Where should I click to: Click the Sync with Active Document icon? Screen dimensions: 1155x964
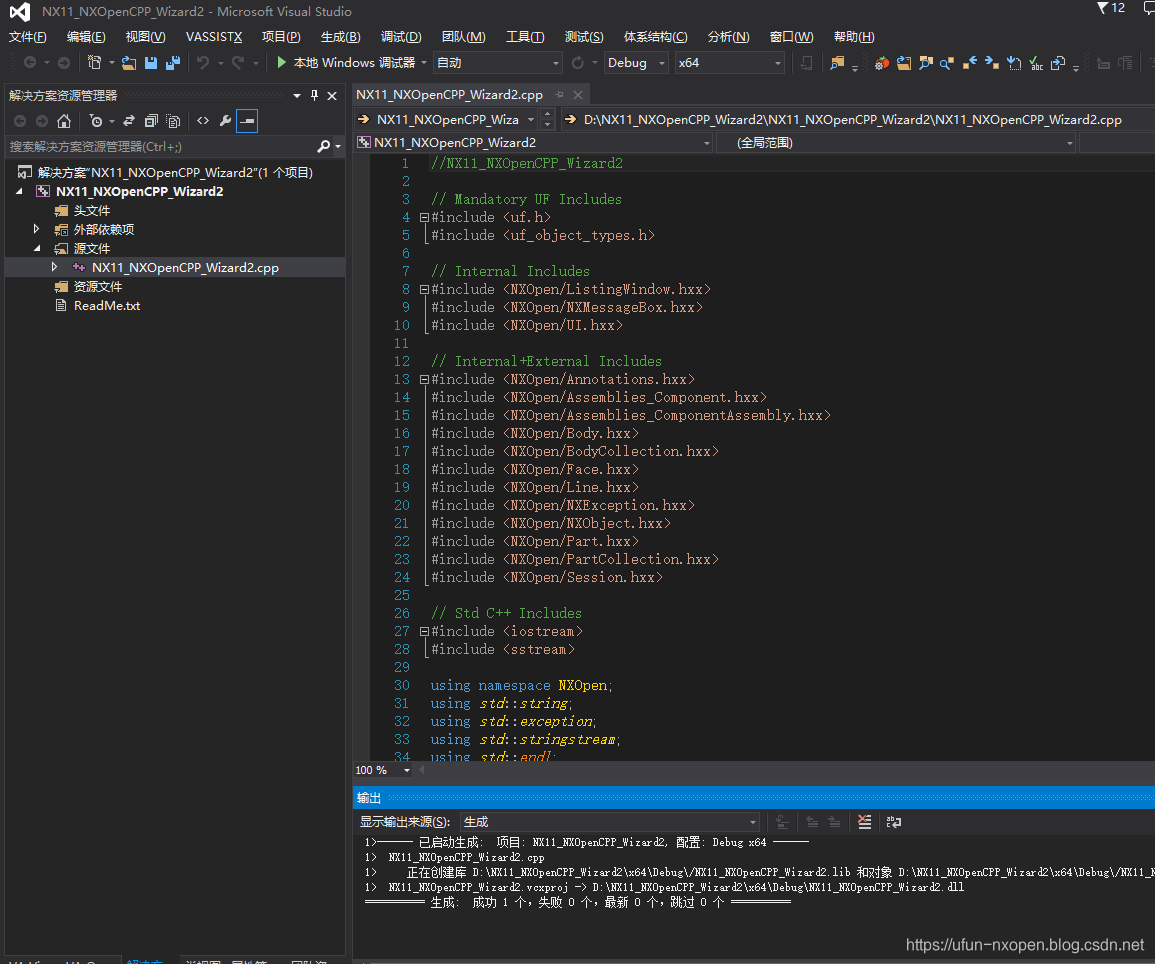129,121
